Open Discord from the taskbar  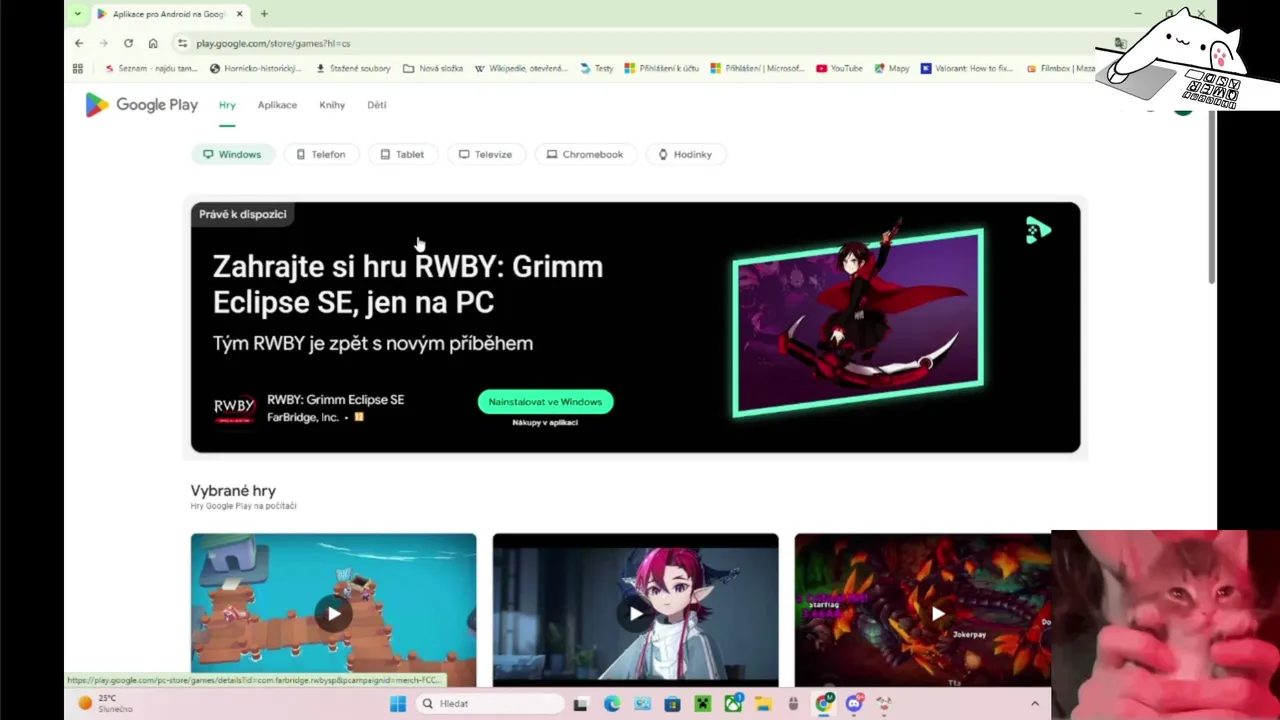854,704
